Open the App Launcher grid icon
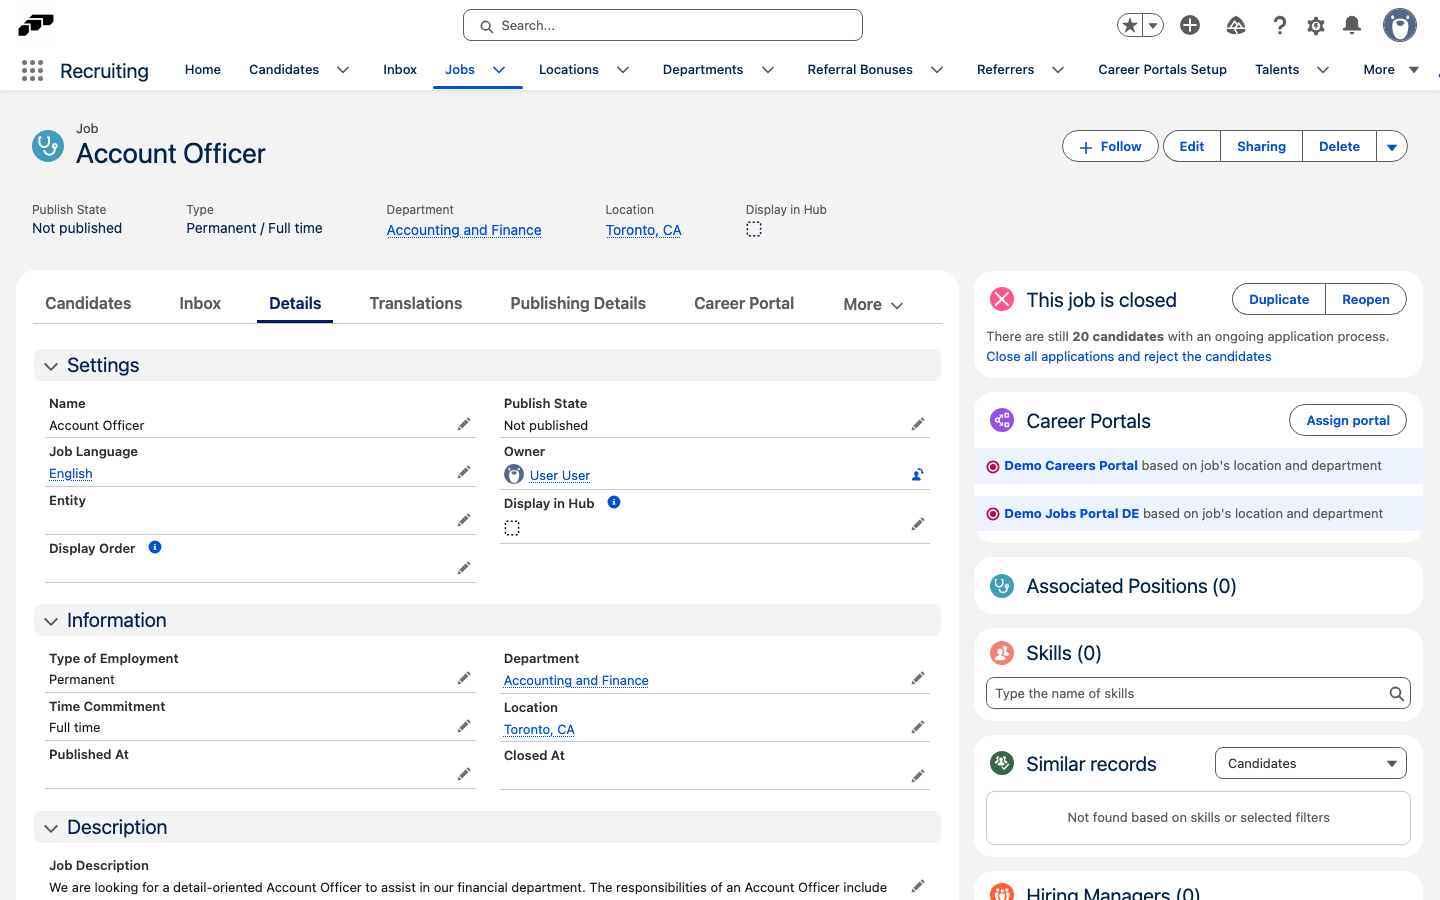The image size is (1440, 900). tap(32, 70)
